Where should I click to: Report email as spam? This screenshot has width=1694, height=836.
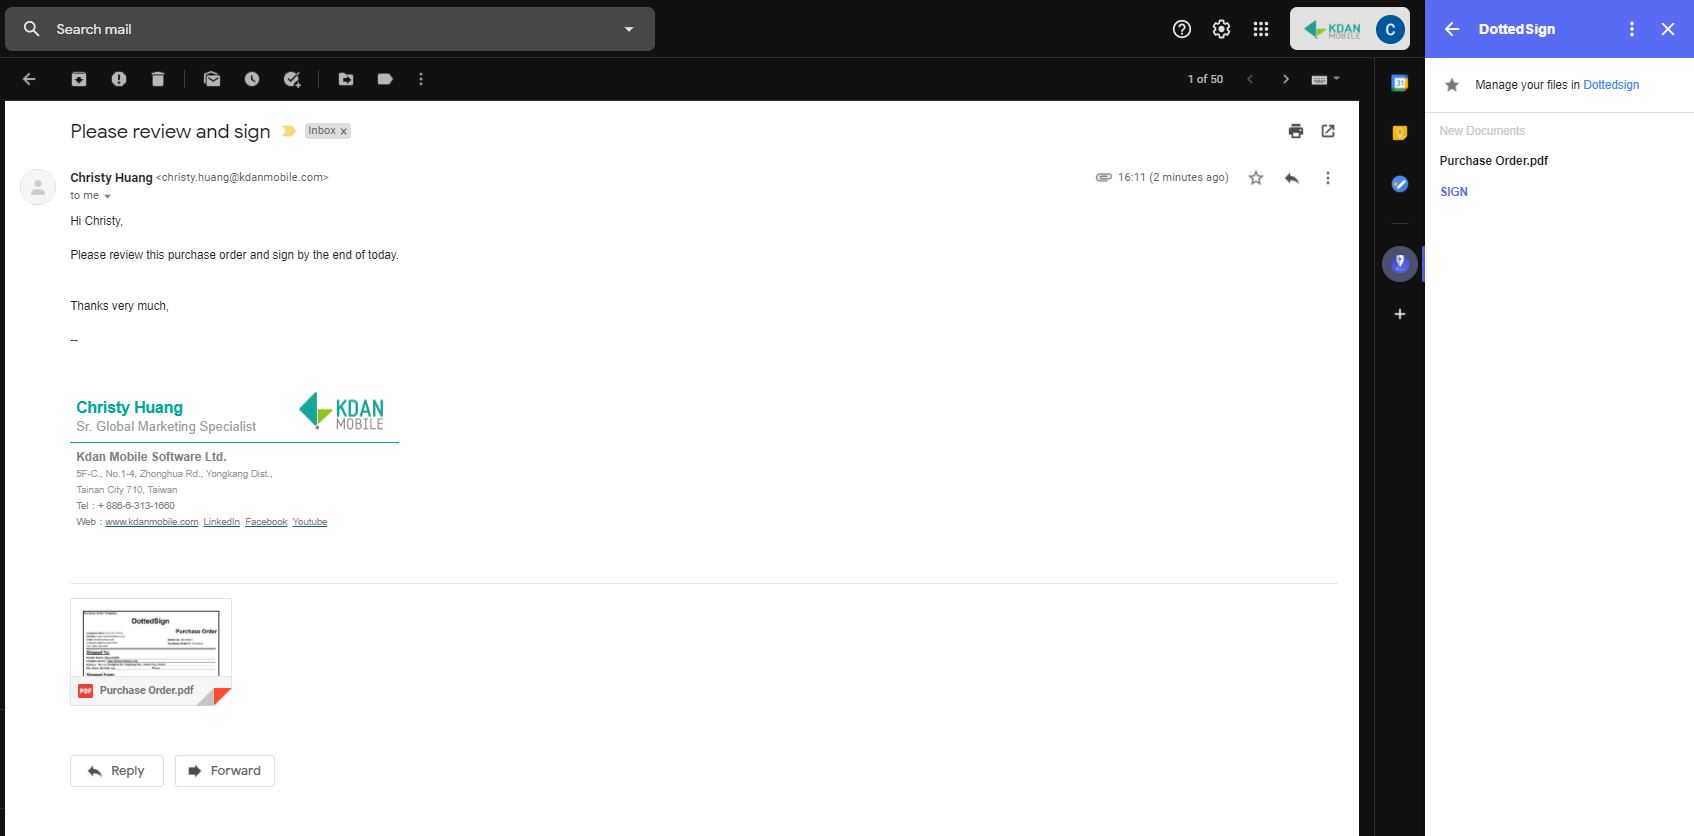point(119,79)
